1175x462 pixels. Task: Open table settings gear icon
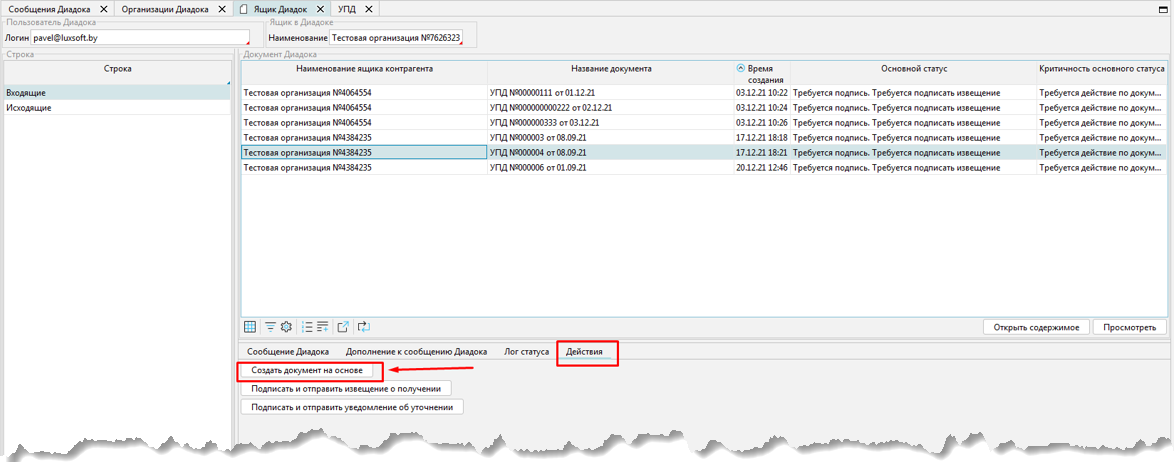pyautogui.click(x=285, y=326)
